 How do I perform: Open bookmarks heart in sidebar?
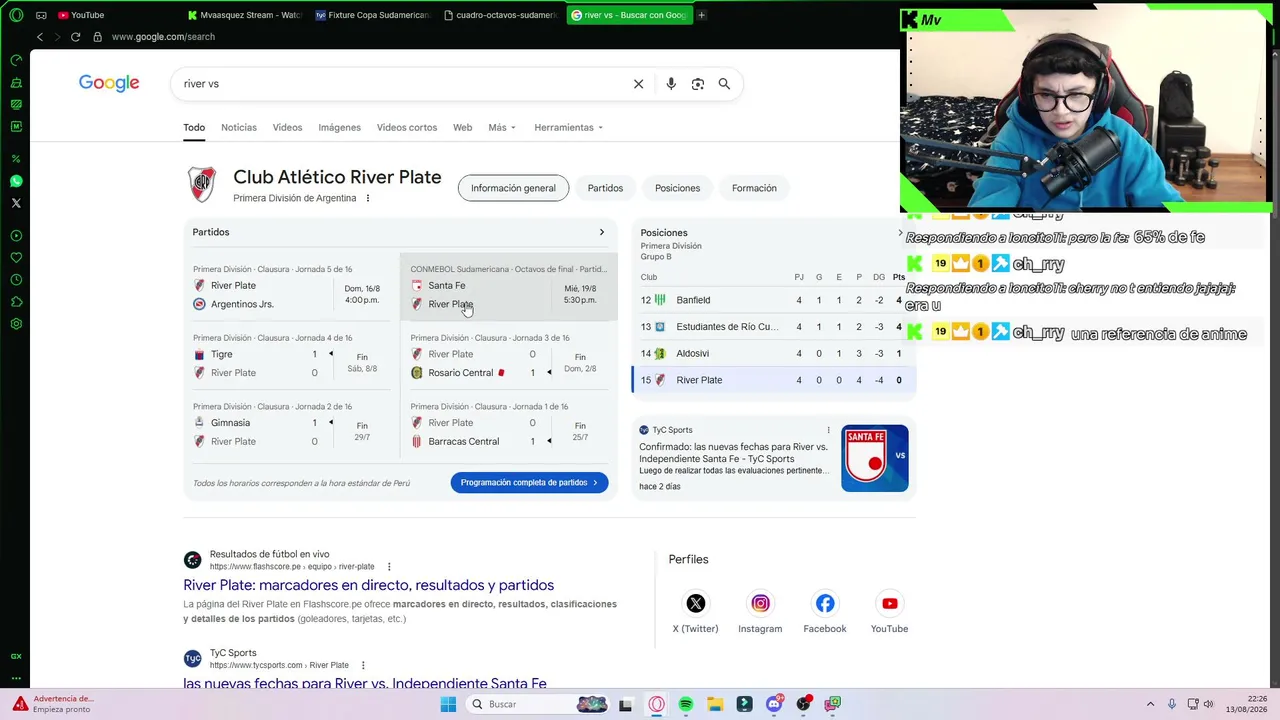(16, 258)
